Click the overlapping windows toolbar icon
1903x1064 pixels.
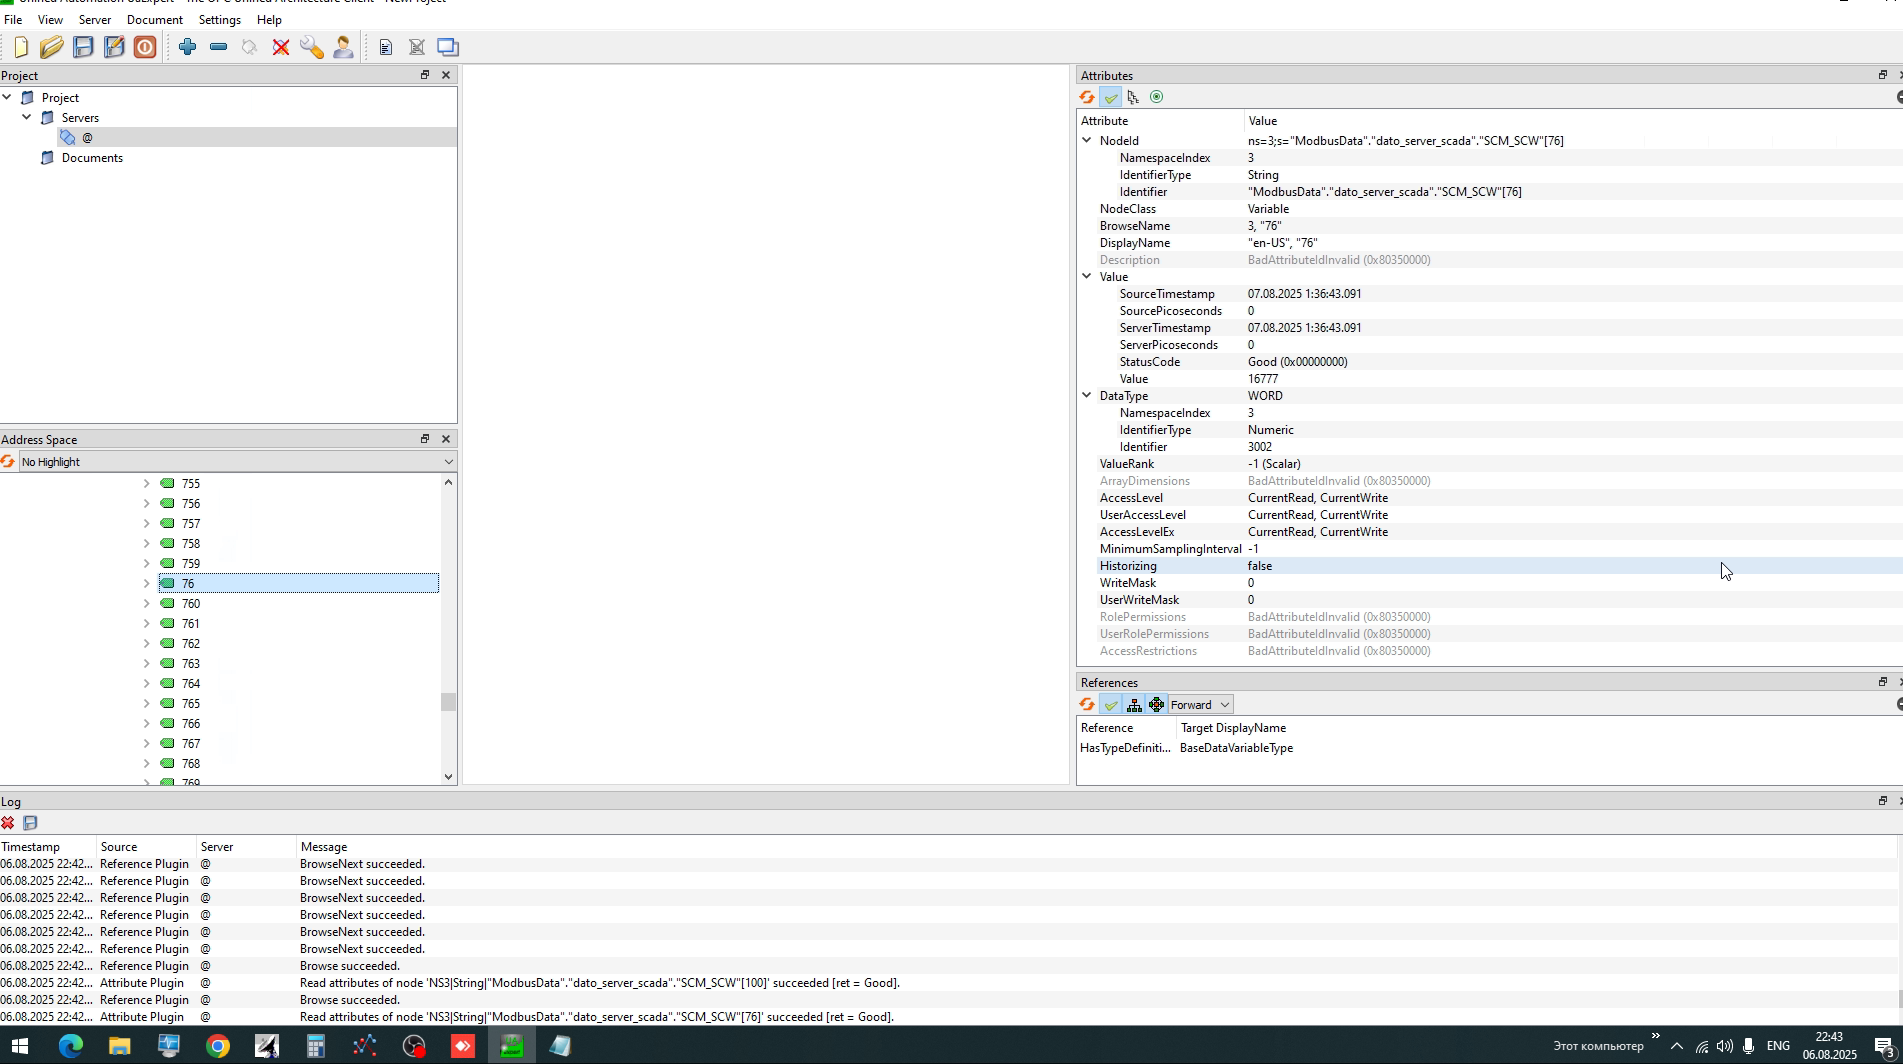(448, 47)
